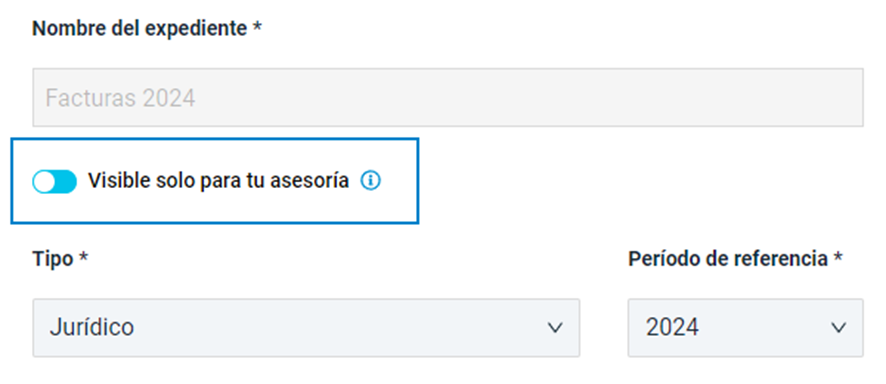Click the Tipo field label
886x384 pixels.
coord(53,259)
